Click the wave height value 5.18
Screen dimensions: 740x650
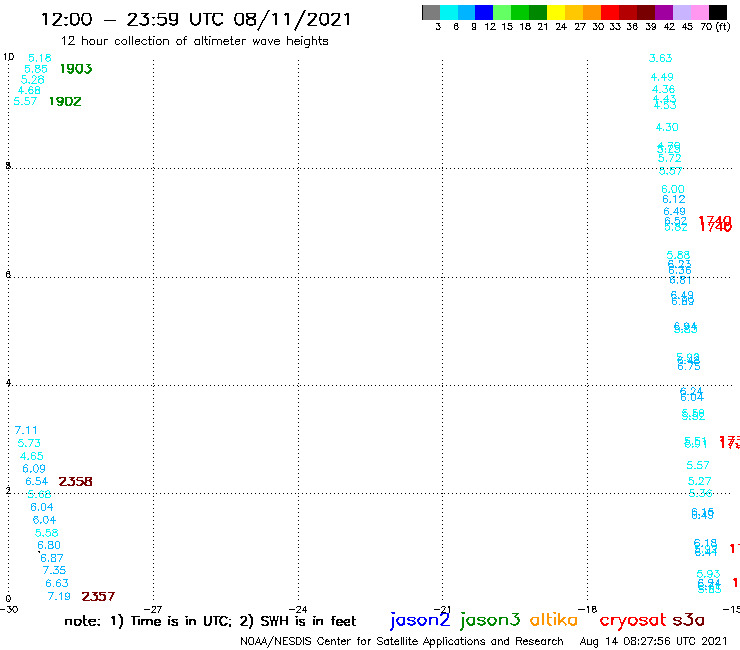point(40,58)
